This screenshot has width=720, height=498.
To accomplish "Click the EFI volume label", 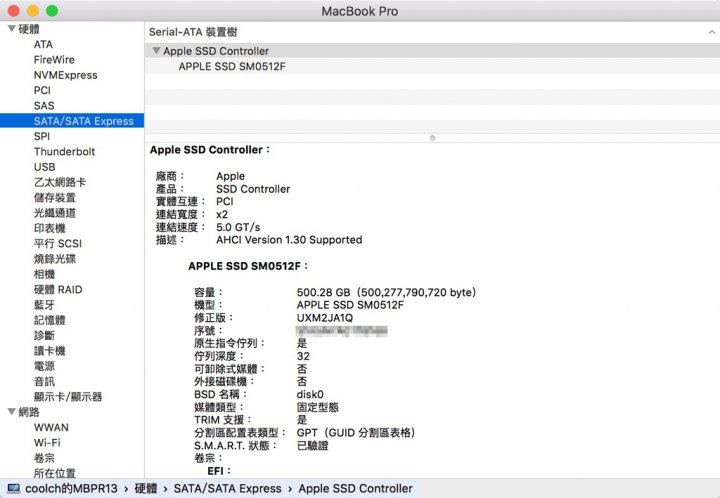I will [219, 470].
